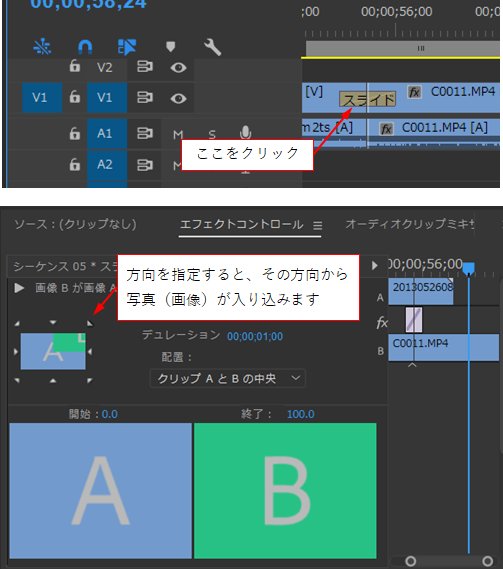Toggle the lock on track A1

coord(75,133)
